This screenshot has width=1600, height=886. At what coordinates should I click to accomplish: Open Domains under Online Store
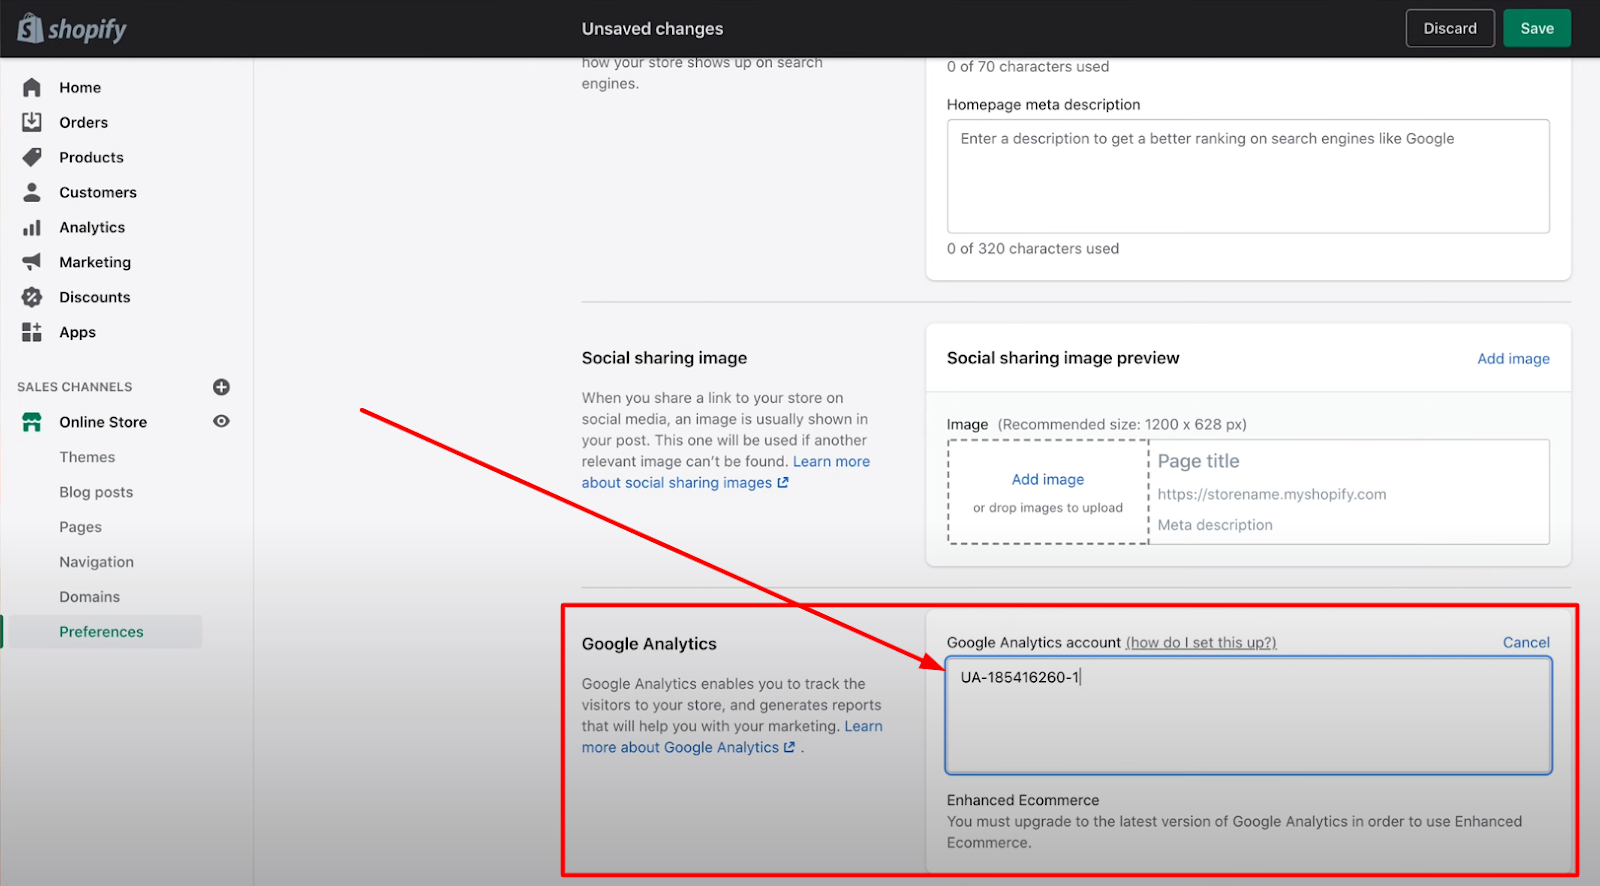pyautogui.click(x=89, y=597)
